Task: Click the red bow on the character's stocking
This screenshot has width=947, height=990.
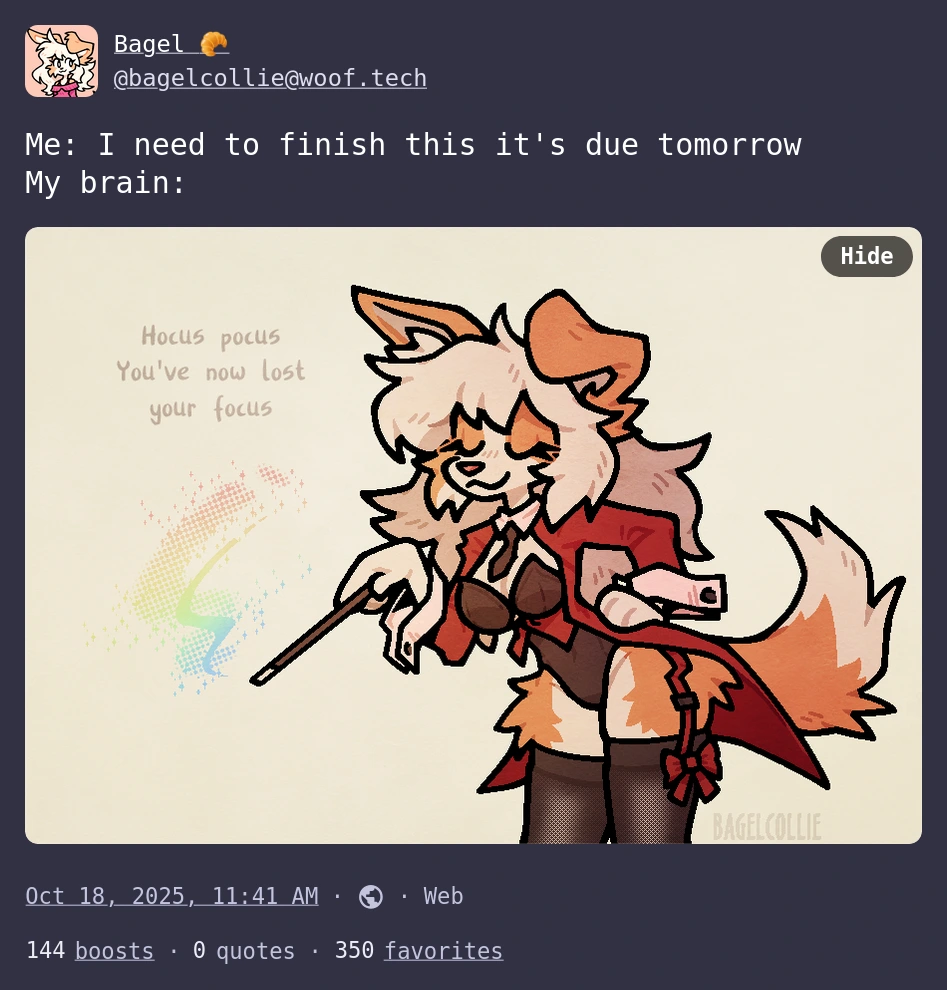Action: 691,771
